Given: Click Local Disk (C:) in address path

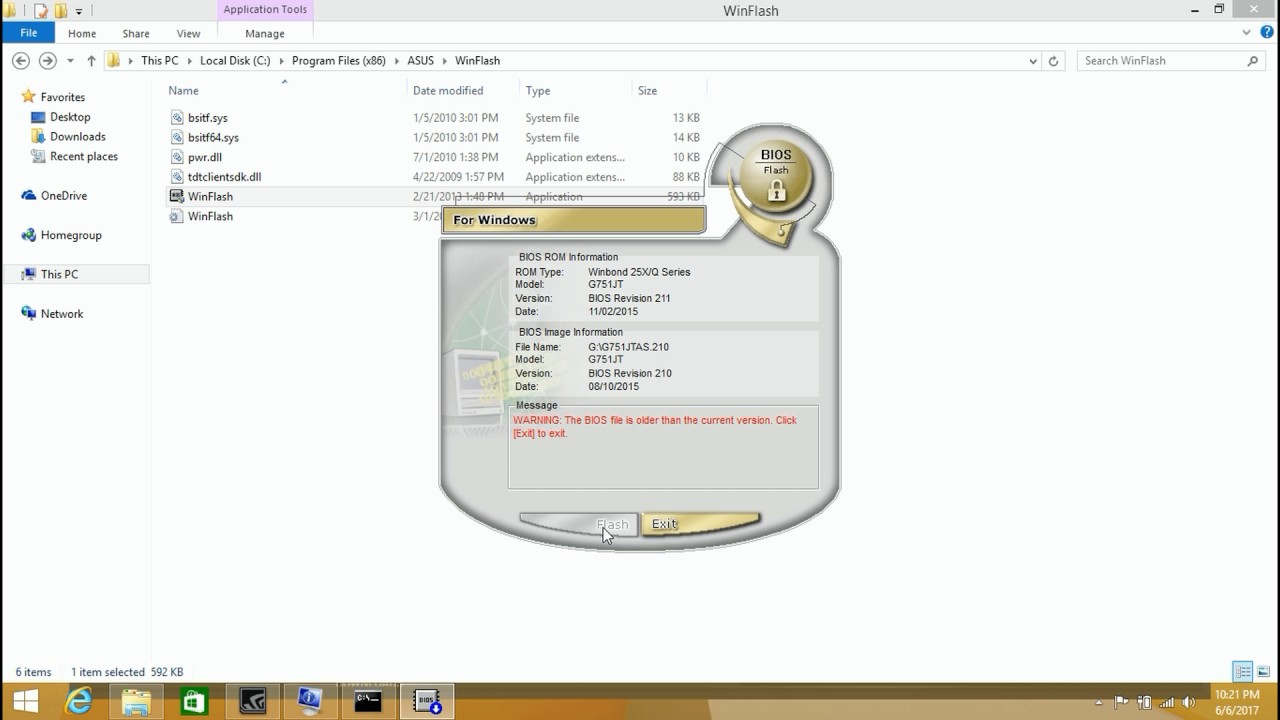Looking at the screenshot, I should (235, 61).
